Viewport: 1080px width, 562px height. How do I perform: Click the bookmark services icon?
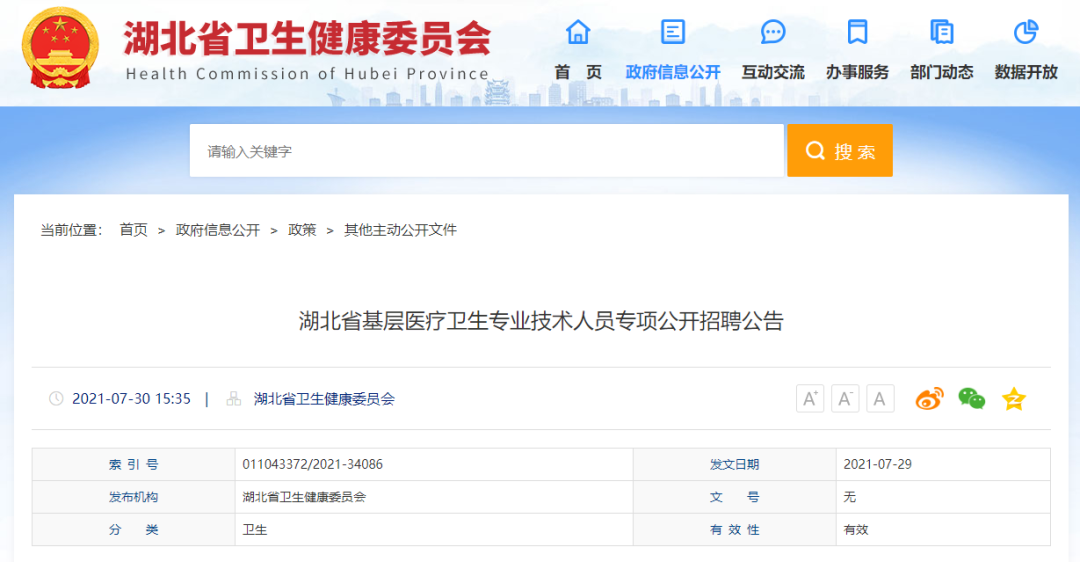click(x=858, y=32)
